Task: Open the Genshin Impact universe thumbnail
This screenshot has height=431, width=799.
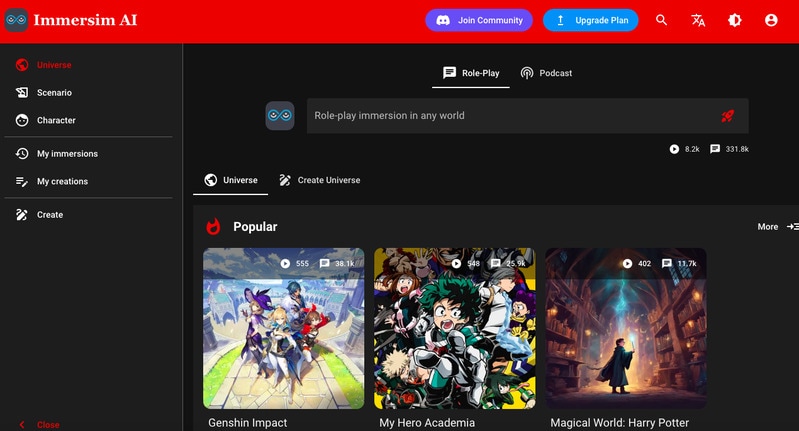Action: [x=284, y=328]
